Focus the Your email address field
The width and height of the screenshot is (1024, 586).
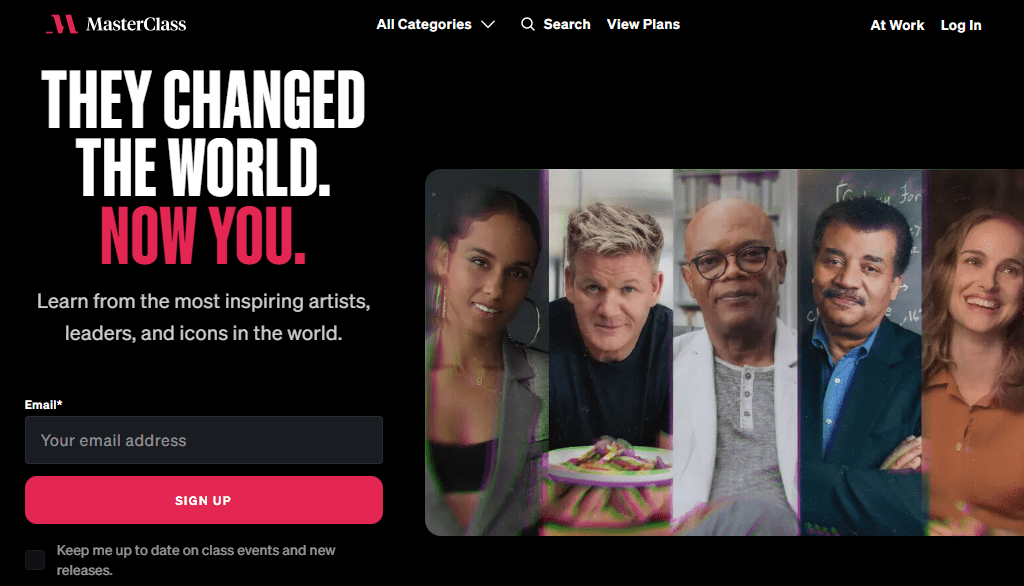204,440
